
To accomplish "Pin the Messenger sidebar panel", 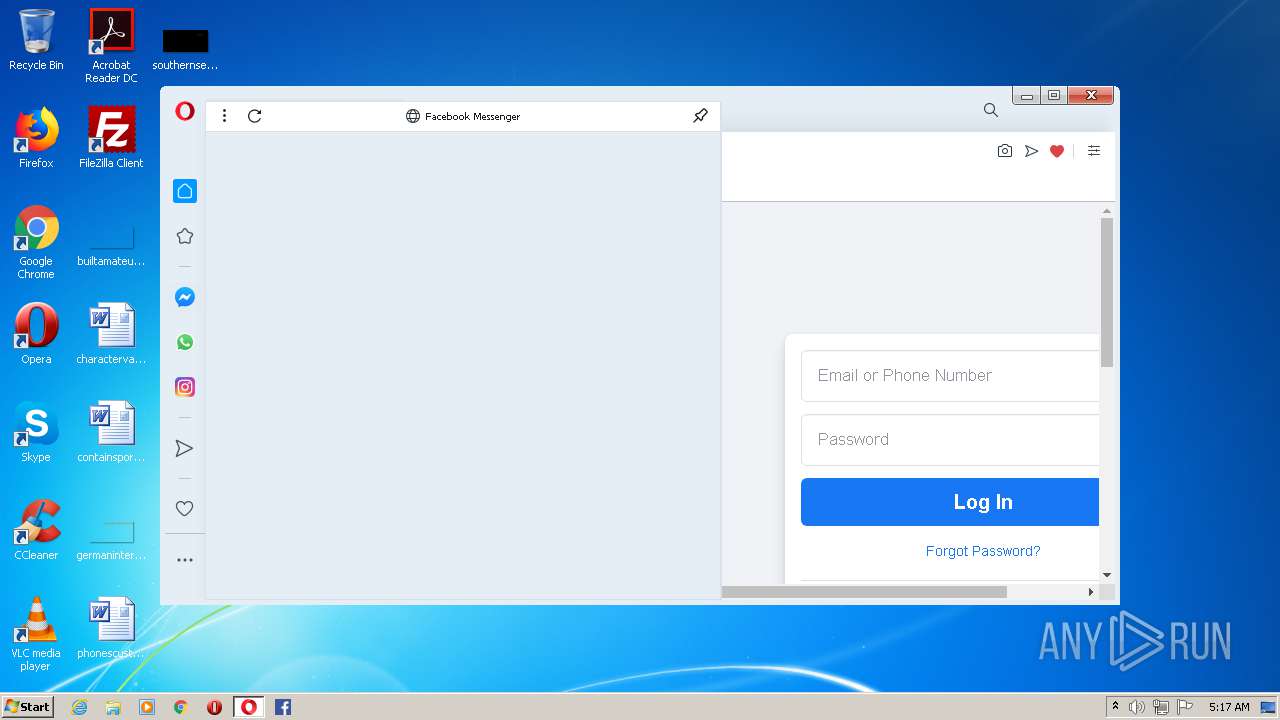I will (700, 116).
